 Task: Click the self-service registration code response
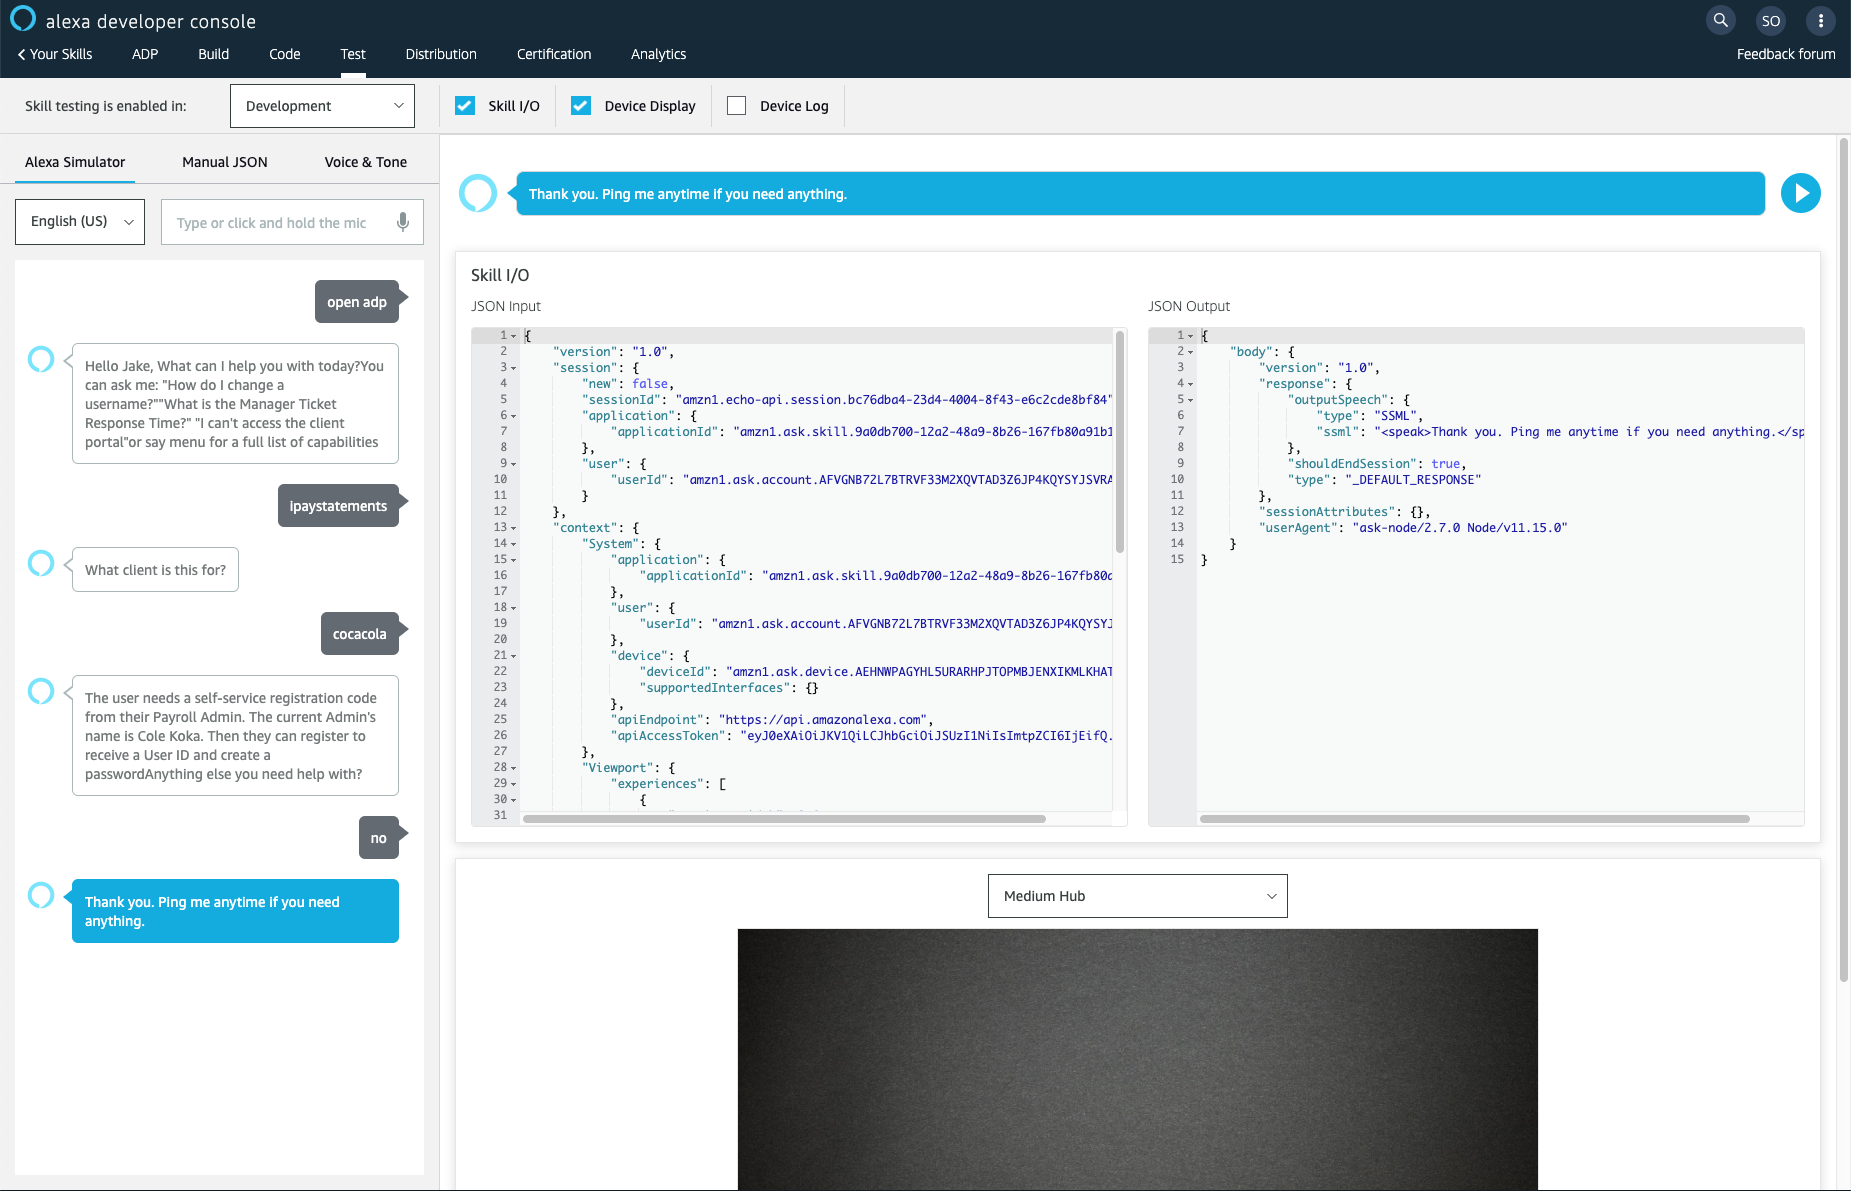coord(235,736)
